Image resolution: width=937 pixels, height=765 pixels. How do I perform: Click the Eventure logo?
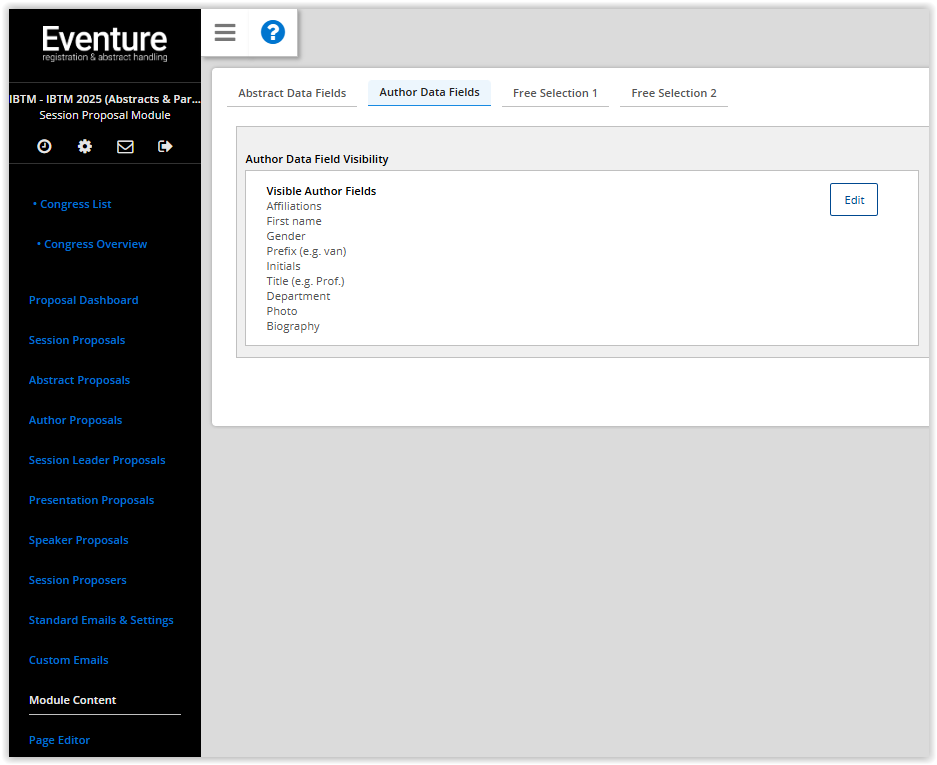104,40
